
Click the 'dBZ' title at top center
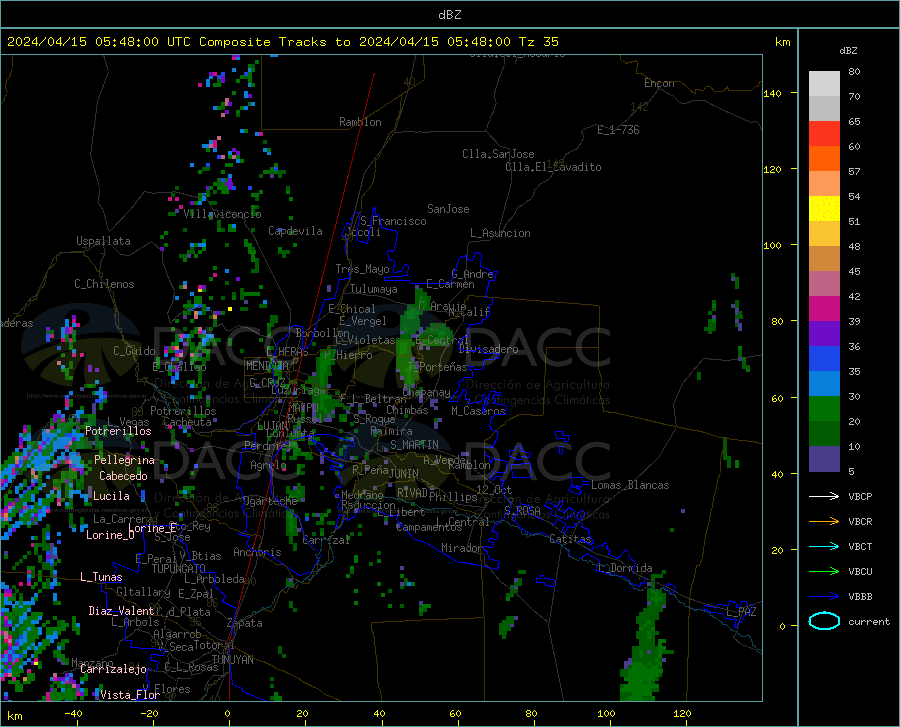click(449, 15)
